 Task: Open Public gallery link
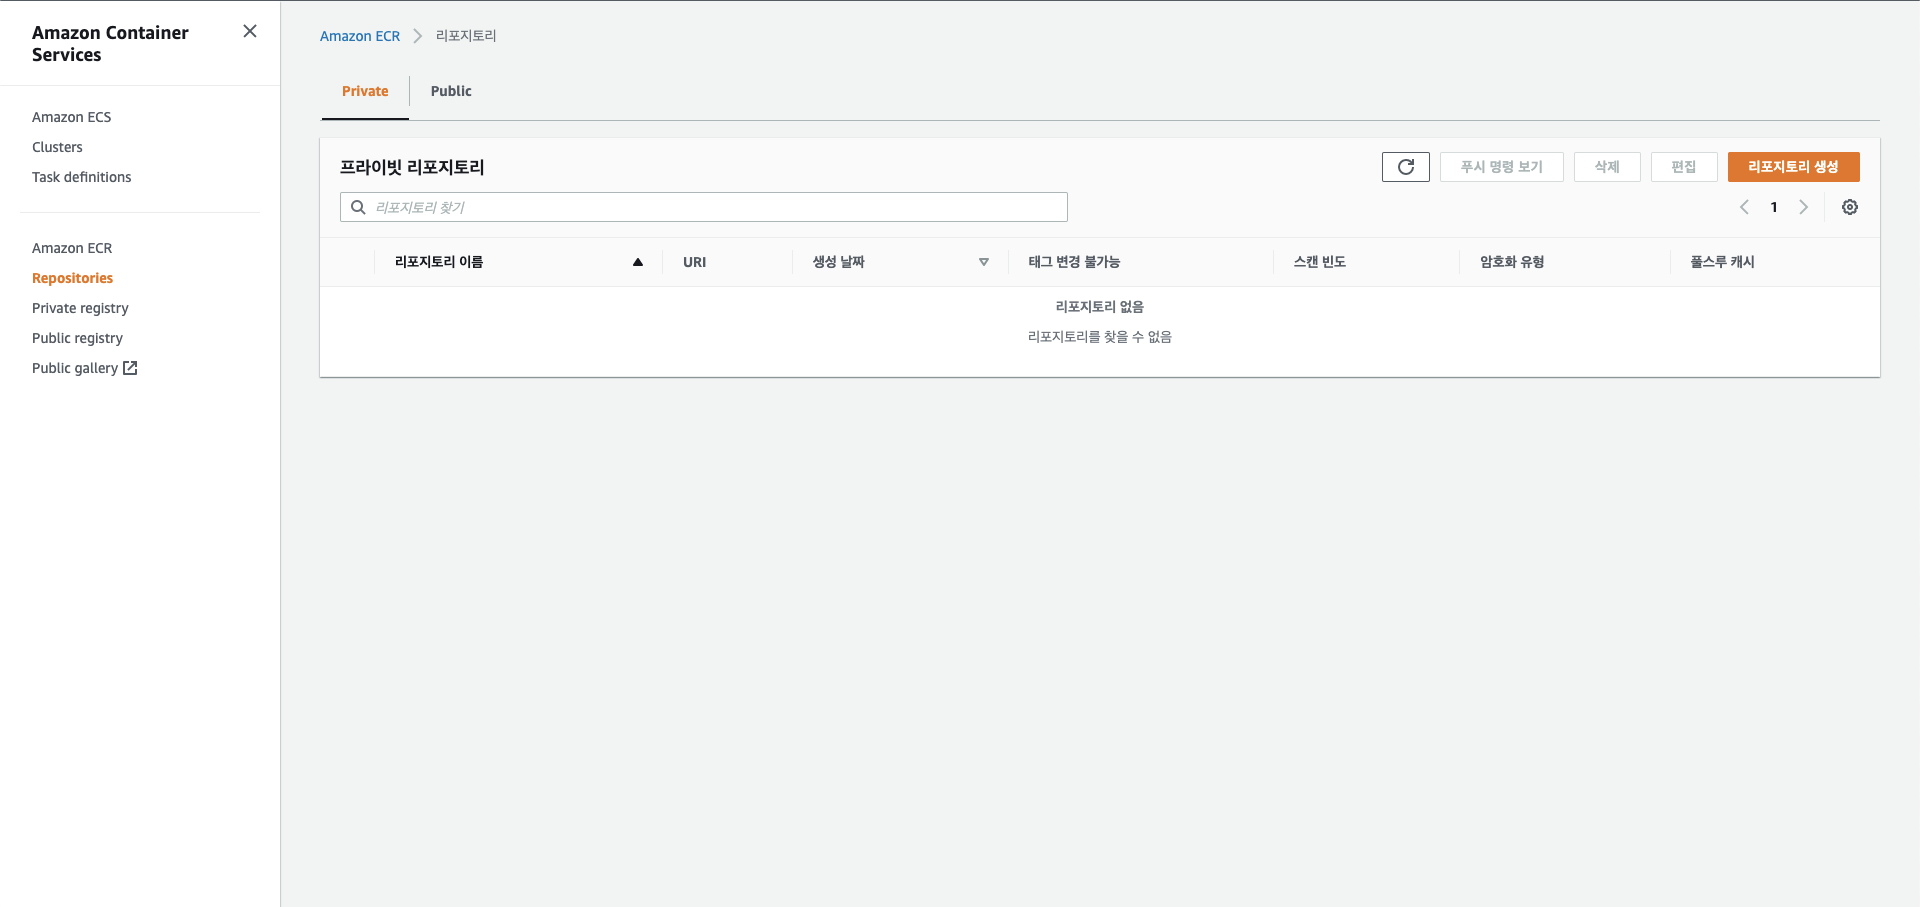75,368
